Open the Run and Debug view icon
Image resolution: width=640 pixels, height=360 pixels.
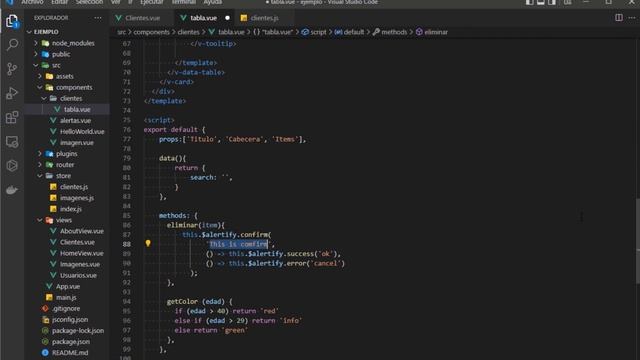point(12,93)
